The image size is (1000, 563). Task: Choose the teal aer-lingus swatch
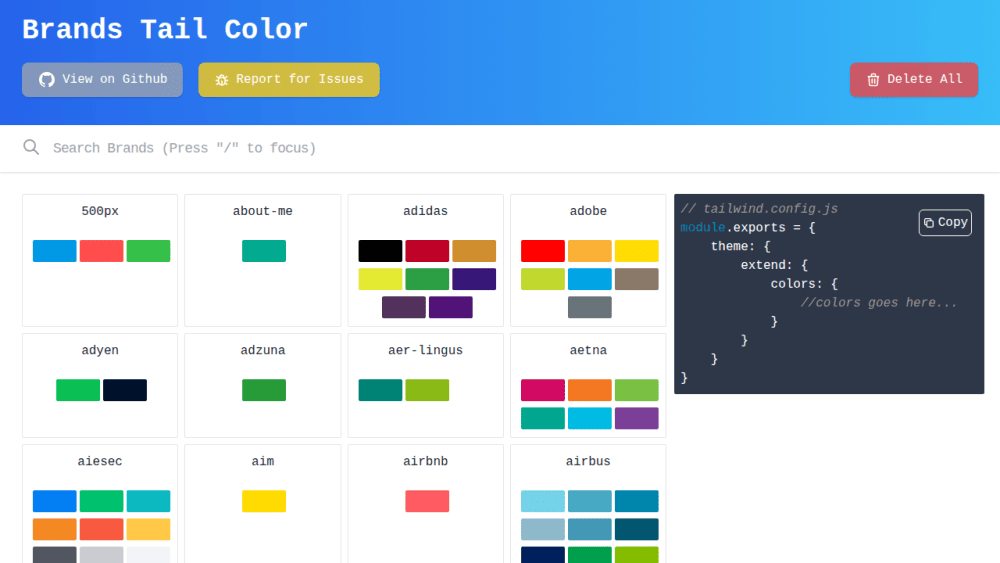(x=380, y=390)
